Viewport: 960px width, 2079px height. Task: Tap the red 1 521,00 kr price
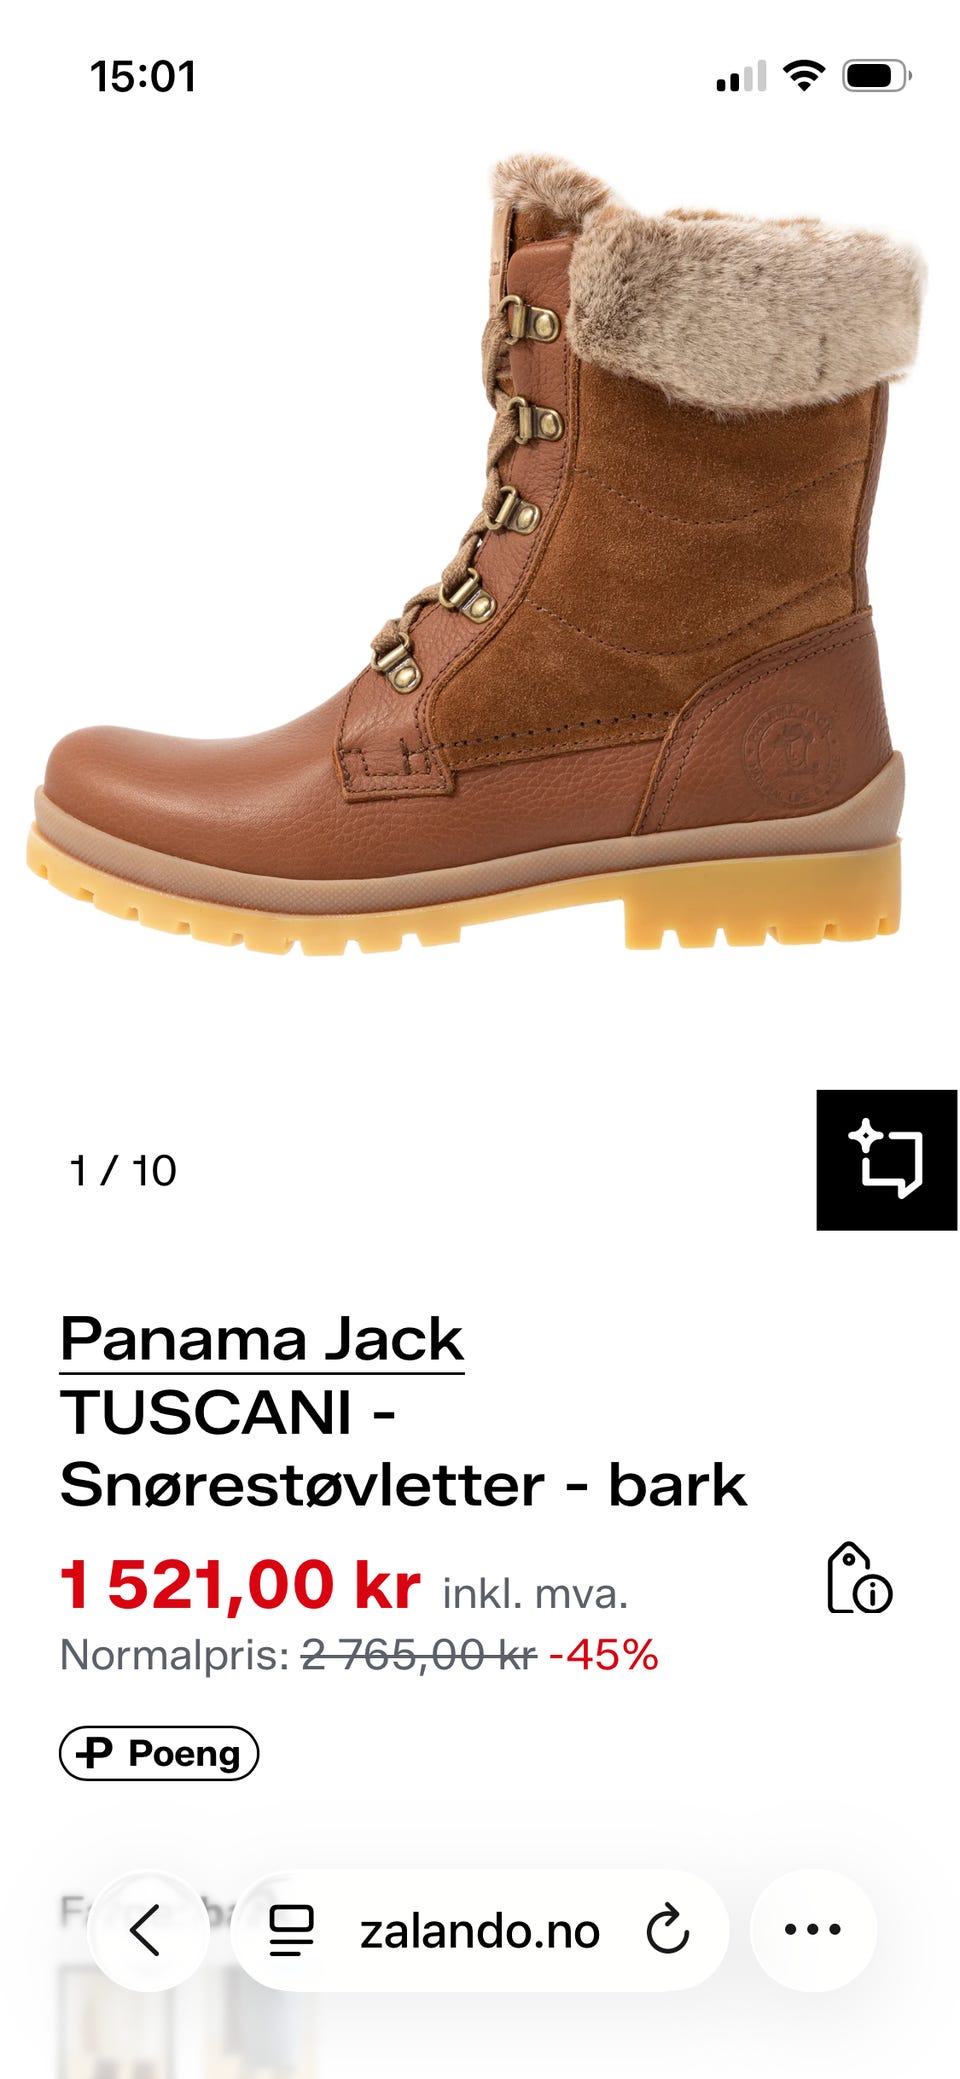click(x=240, y=1585)
